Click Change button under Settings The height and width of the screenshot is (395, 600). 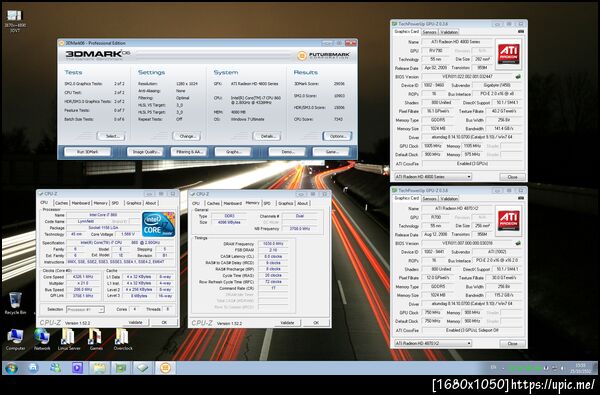point(186,136)
